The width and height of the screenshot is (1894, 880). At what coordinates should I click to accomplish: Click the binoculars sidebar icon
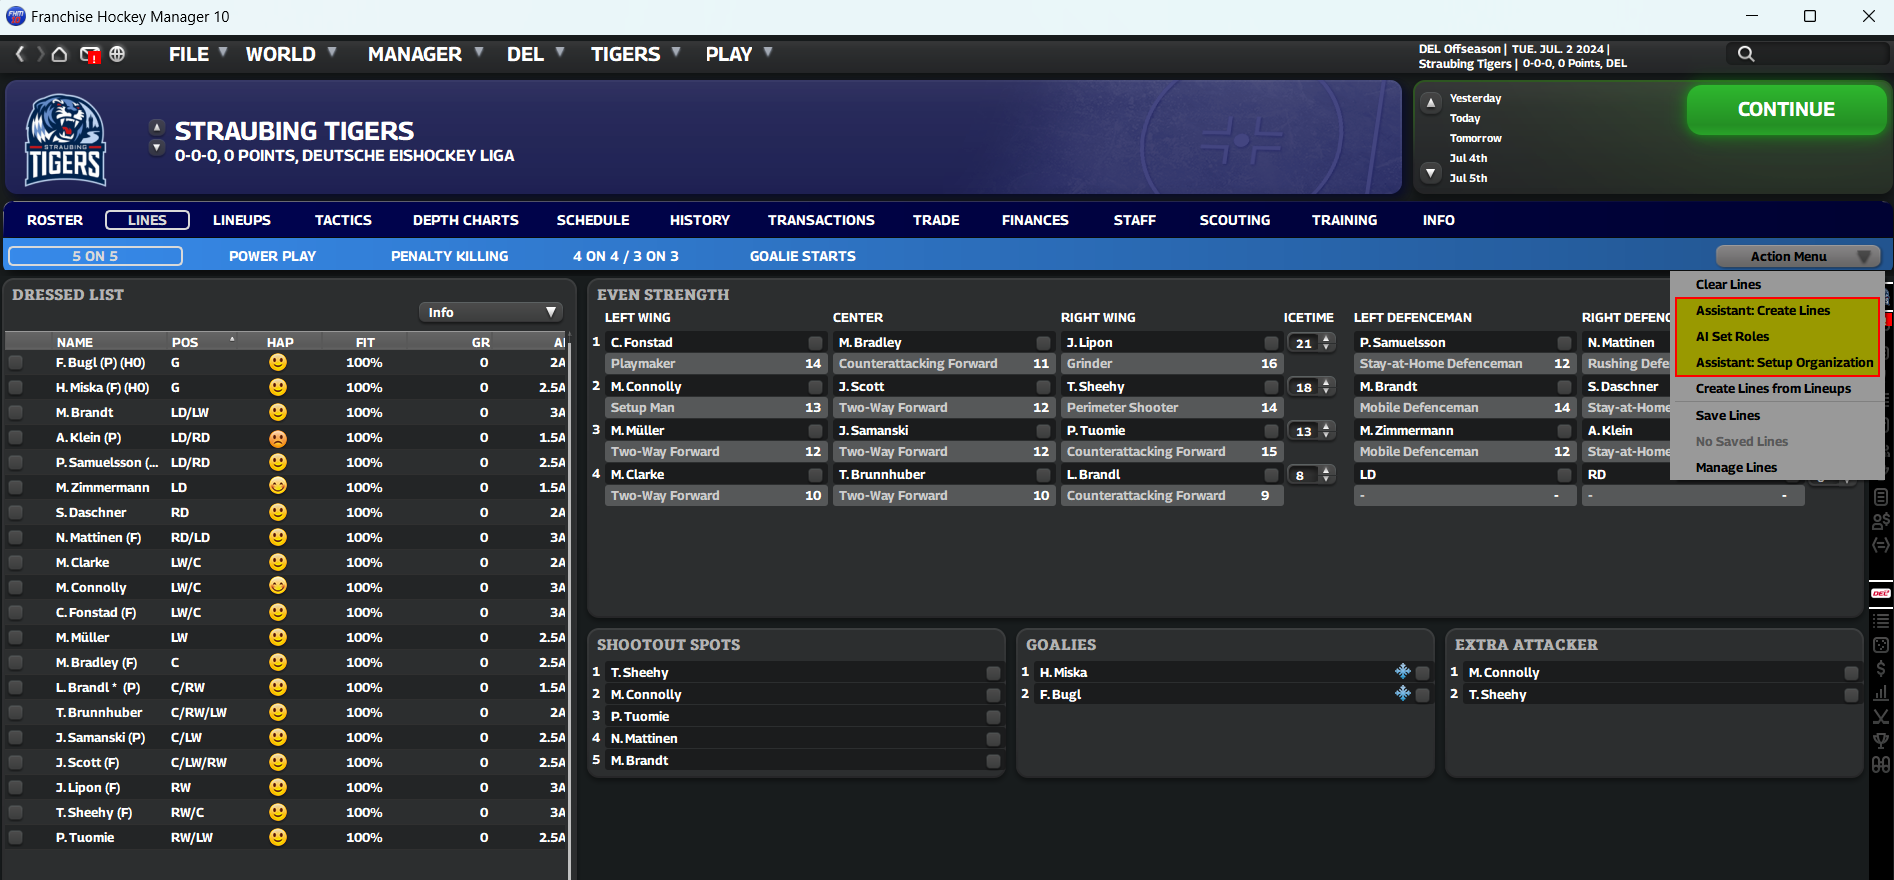[x=1881, y=765]
